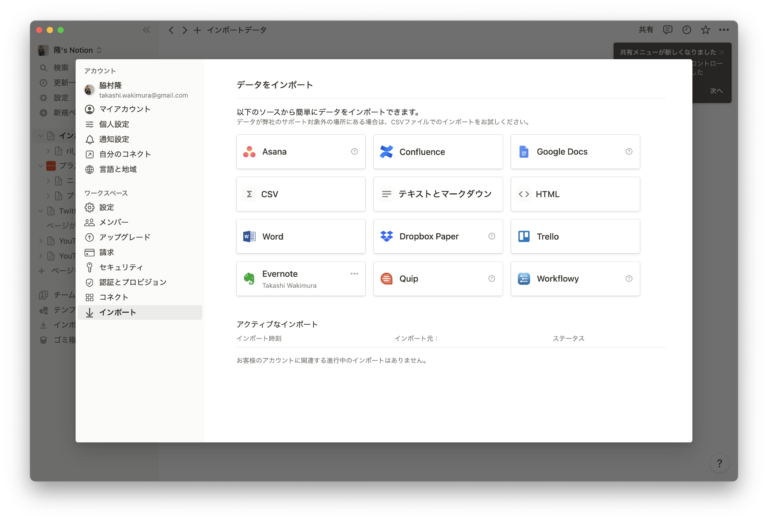This screenshot has width=768, height=521.
Task: Go to セキュリティ settings
Action: tap(120, 267)
